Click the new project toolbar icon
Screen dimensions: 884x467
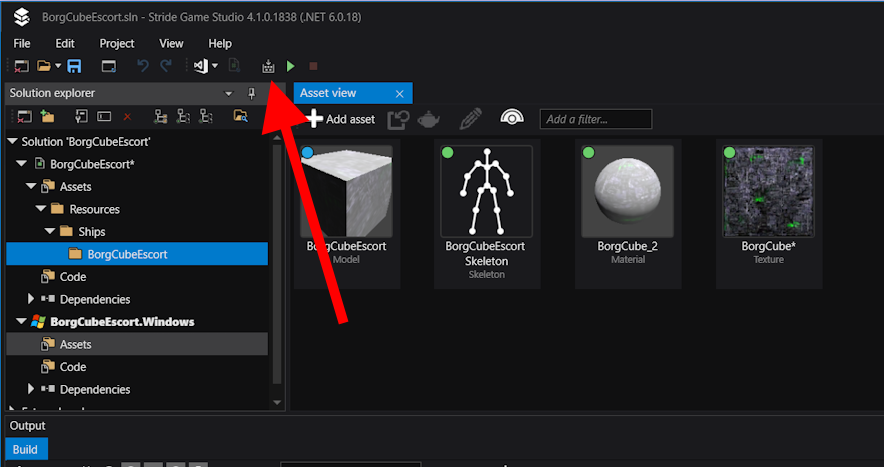tap(21, 66)
